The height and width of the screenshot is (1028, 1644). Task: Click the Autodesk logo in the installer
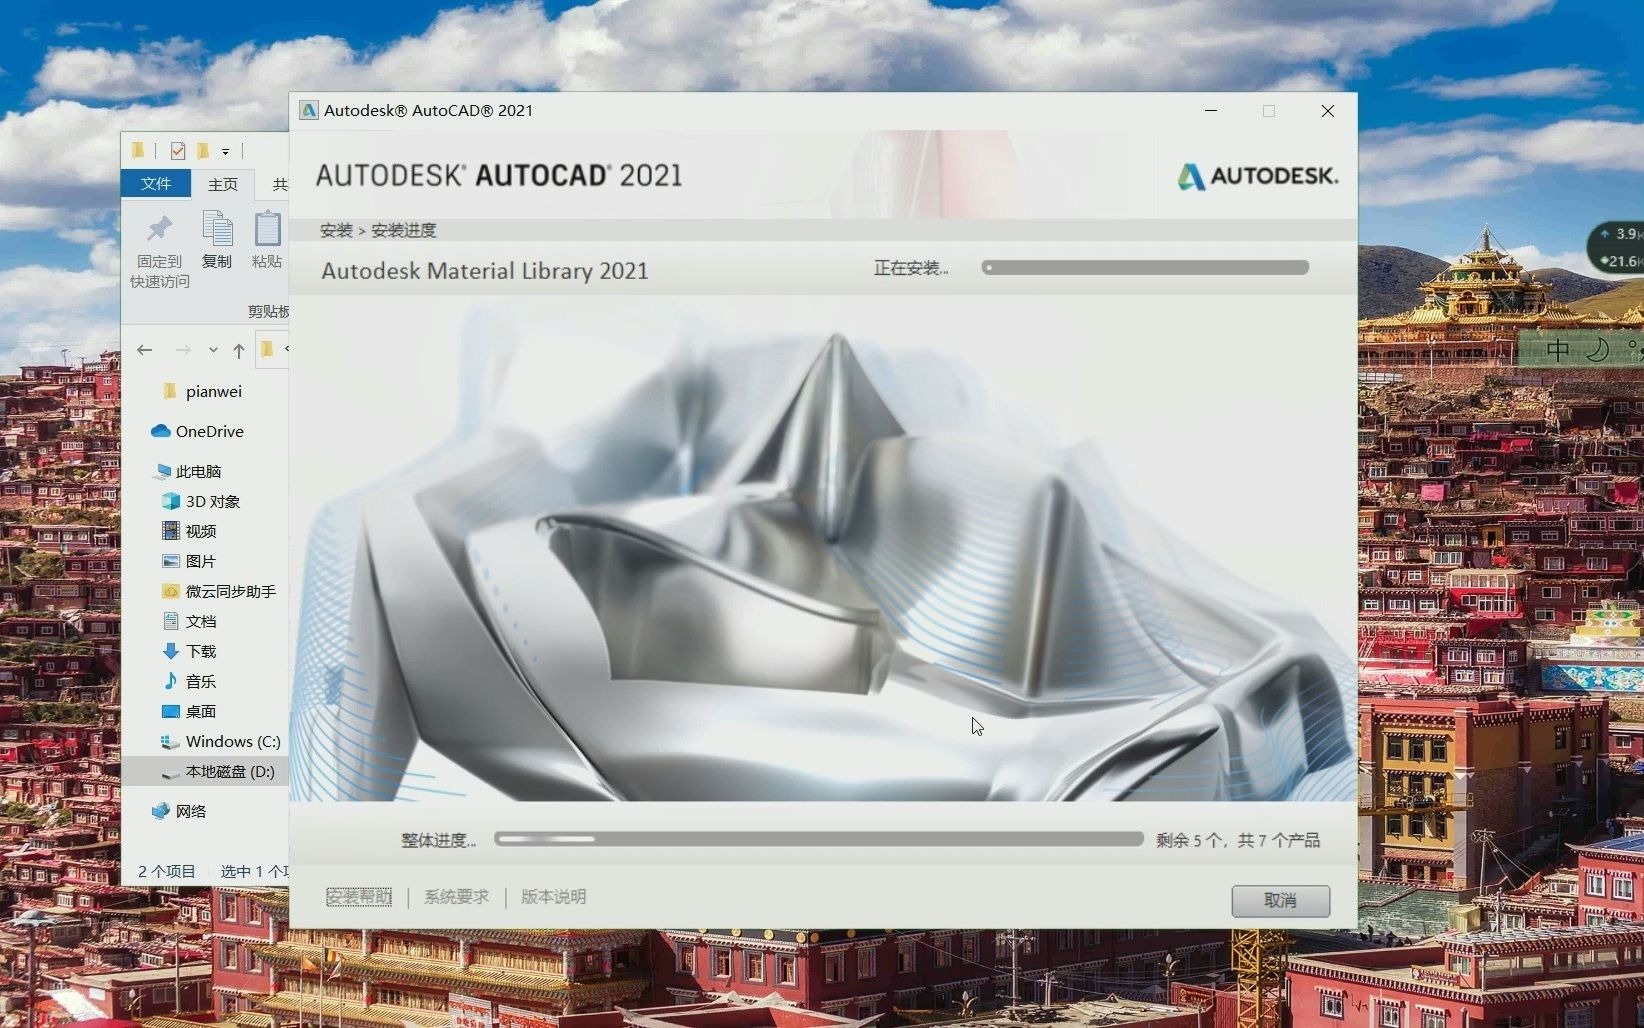pyautogui.click(x=1257, y=176)
